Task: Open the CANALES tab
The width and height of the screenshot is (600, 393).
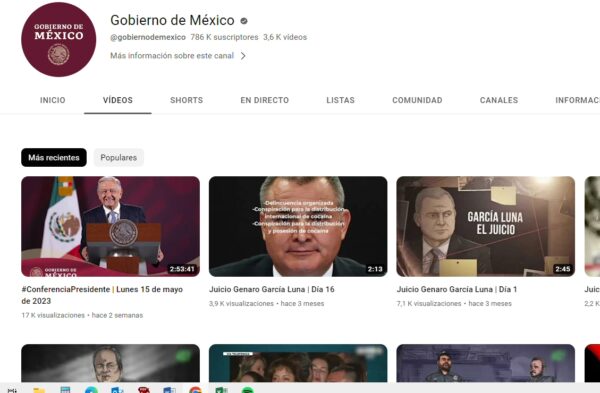Action: point(499,100)
